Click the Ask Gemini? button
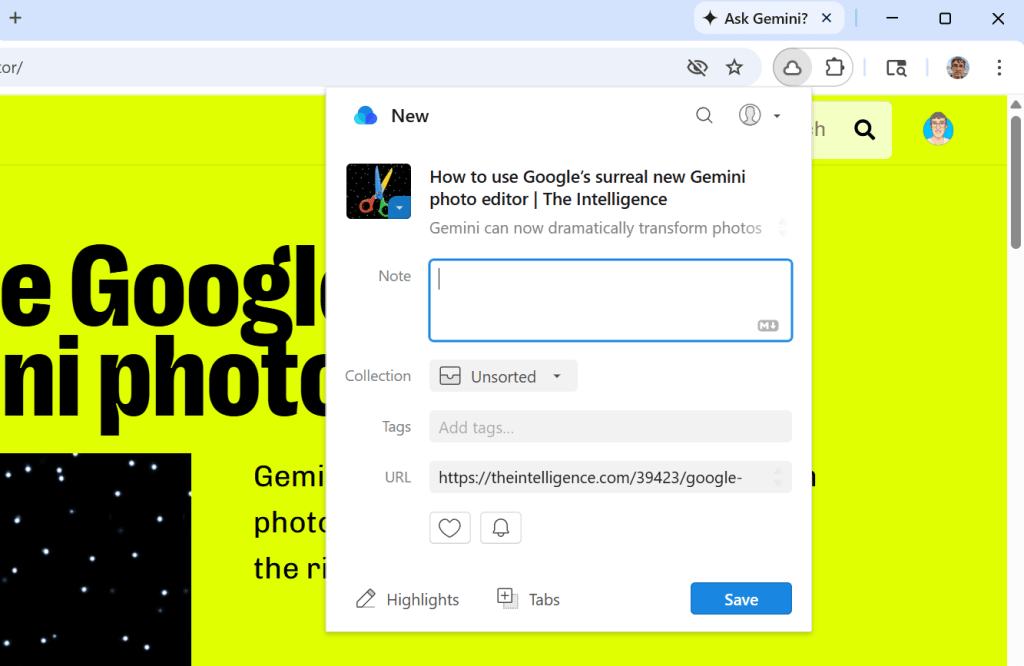 (x=756, y=18)
